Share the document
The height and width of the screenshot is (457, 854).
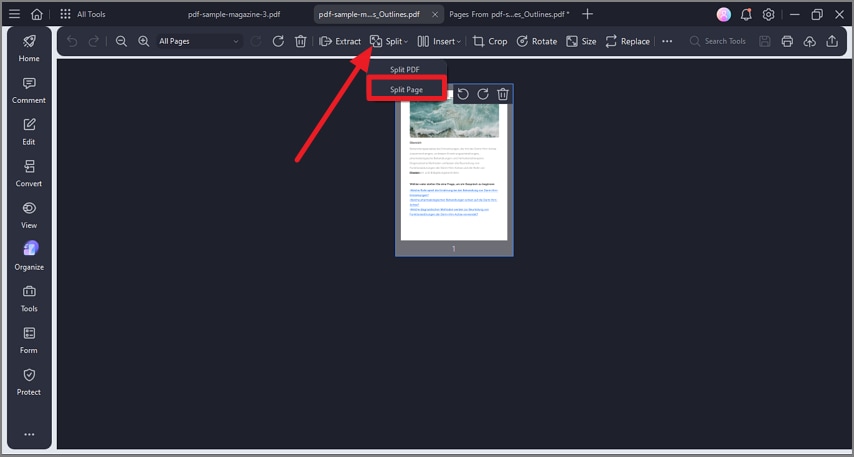pyautogui.click(x=832, y=41)
